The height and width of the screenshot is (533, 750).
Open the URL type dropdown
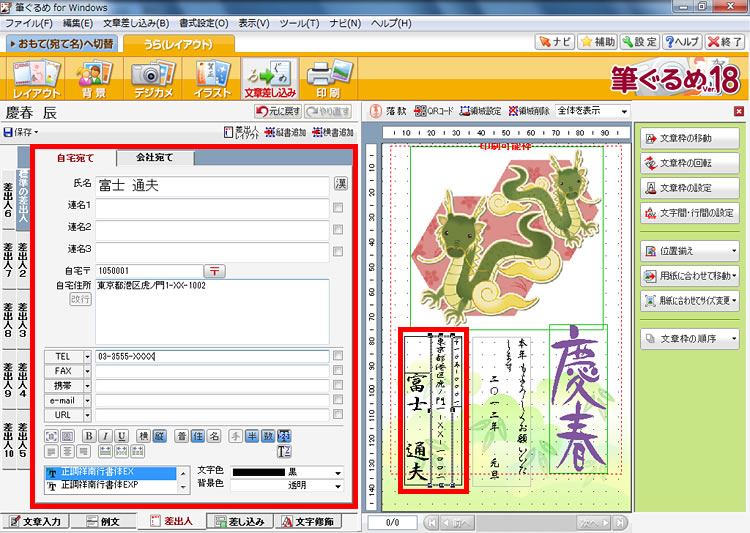click(87, 415)
